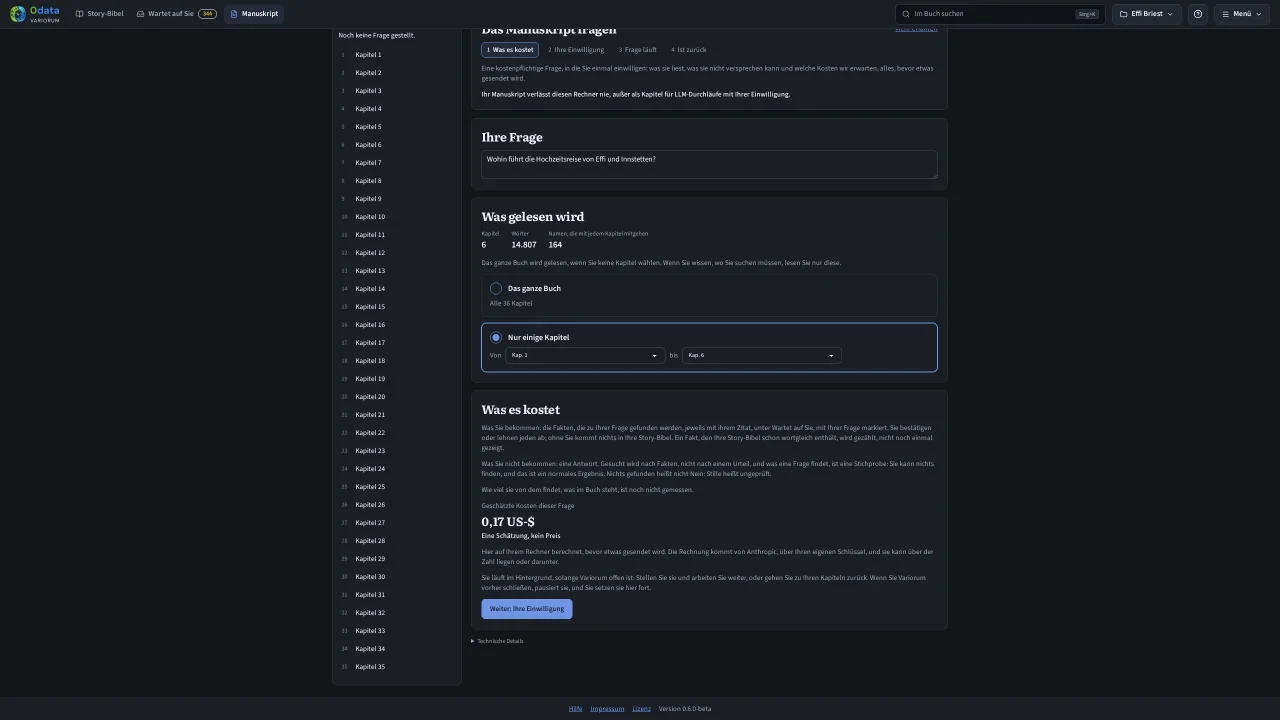The width and height of the screenshot is (1280, 720).
Task: Click the Story-Bibel book icon
Action: [80, 14]
